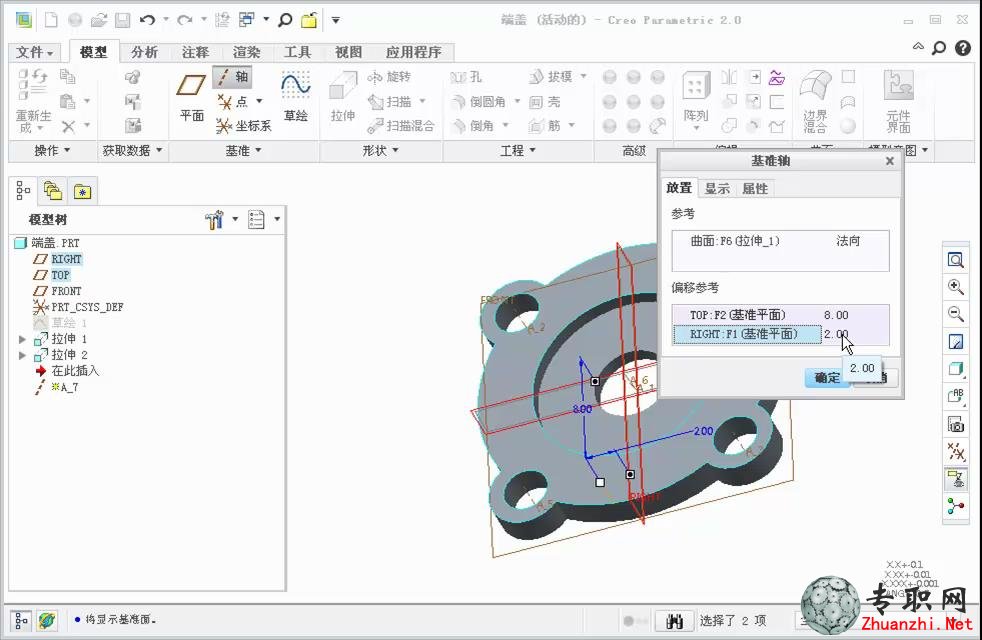The image size is (982, 640).
Task: Open the 形状 group dropdown
Action: 380,150
